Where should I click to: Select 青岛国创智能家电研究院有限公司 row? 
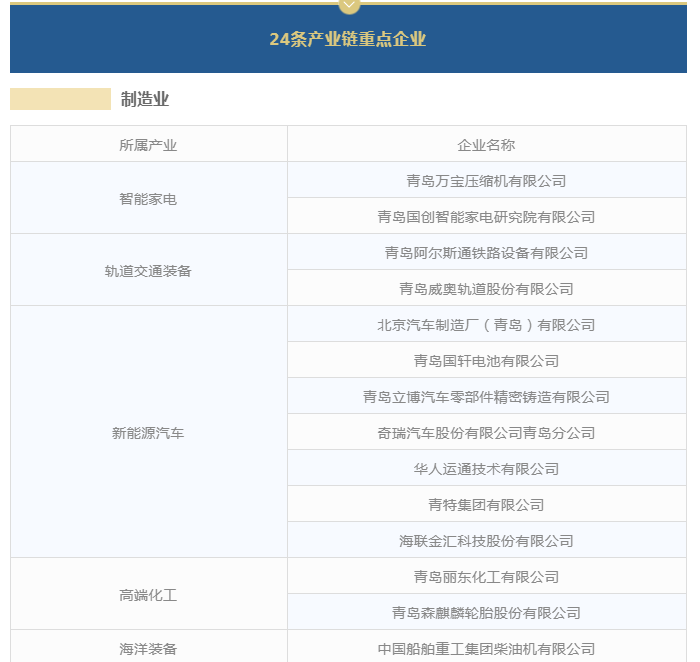487,217
